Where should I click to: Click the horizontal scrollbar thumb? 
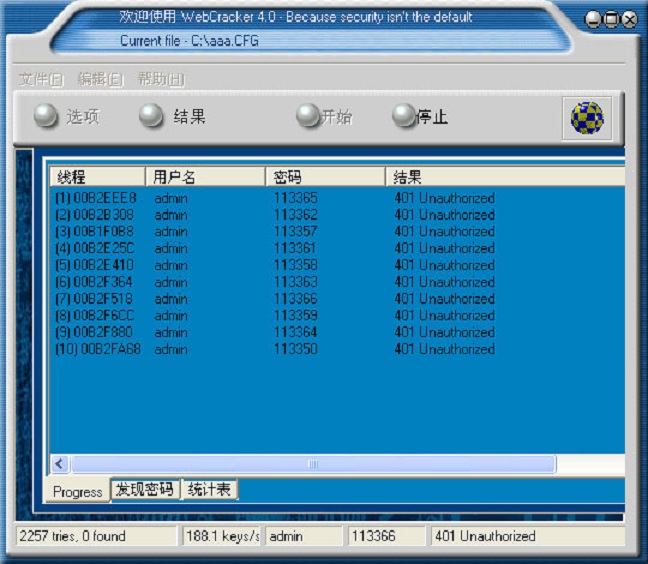pyautogui.click(x=312, y=464)
